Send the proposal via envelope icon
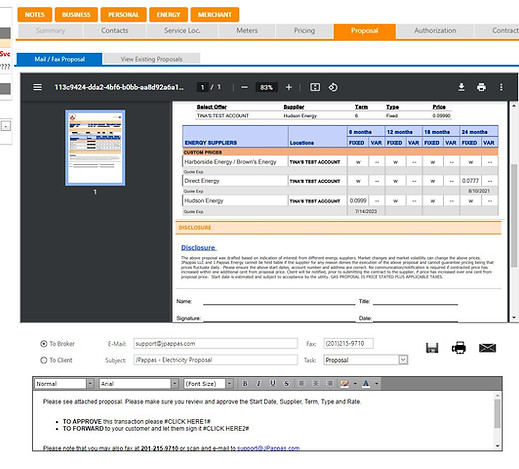The image size is (519, 469). [487, 348]
